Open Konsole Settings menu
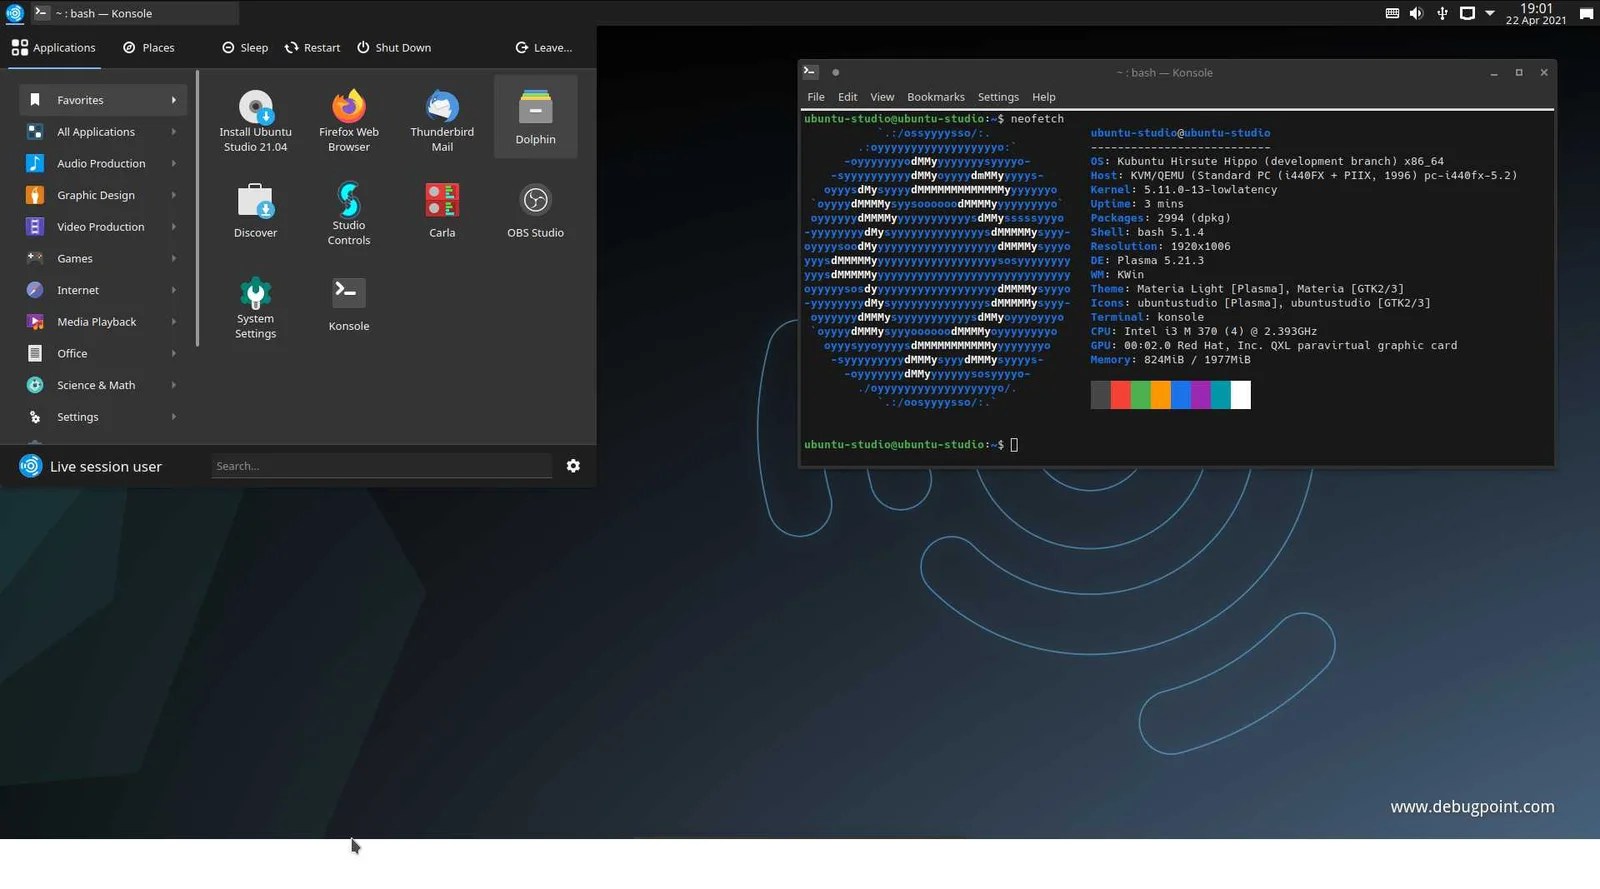The width and height of the screenshot is (1600, 889). tap(998, 97)
